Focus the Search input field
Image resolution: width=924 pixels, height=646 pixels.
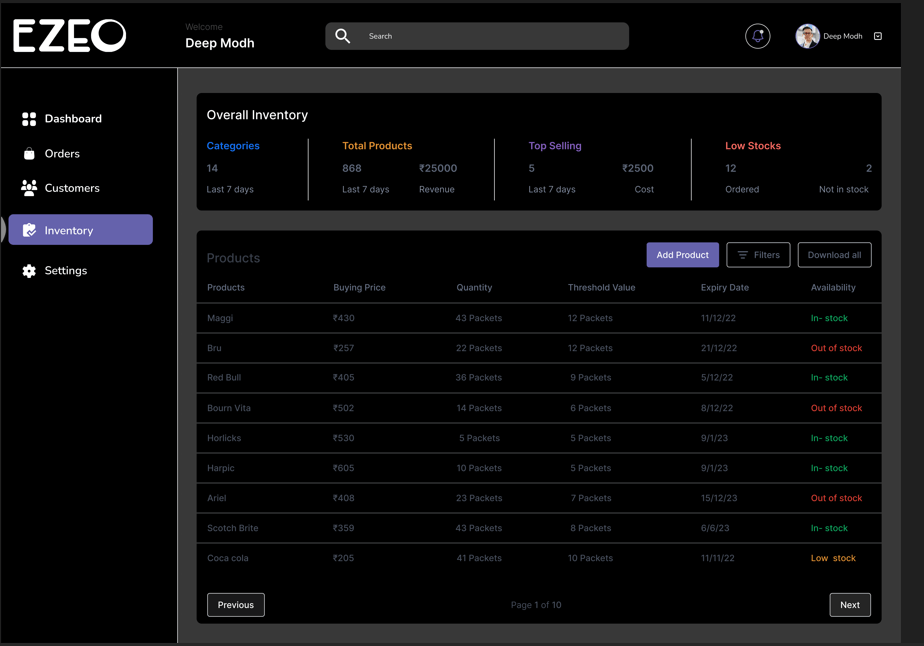490,36
